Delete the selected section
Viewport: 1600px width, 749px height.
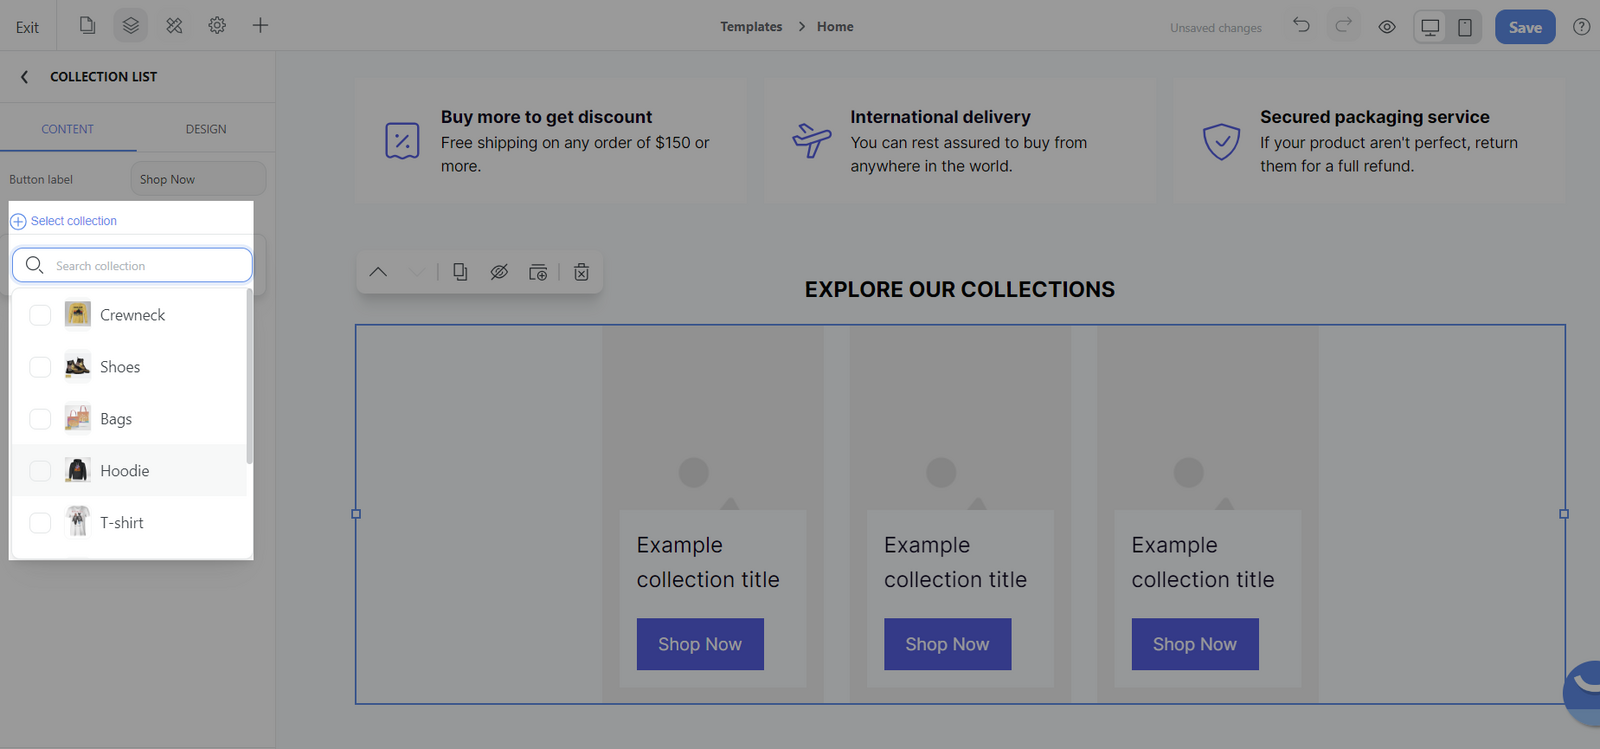click(x=581, y=272)
